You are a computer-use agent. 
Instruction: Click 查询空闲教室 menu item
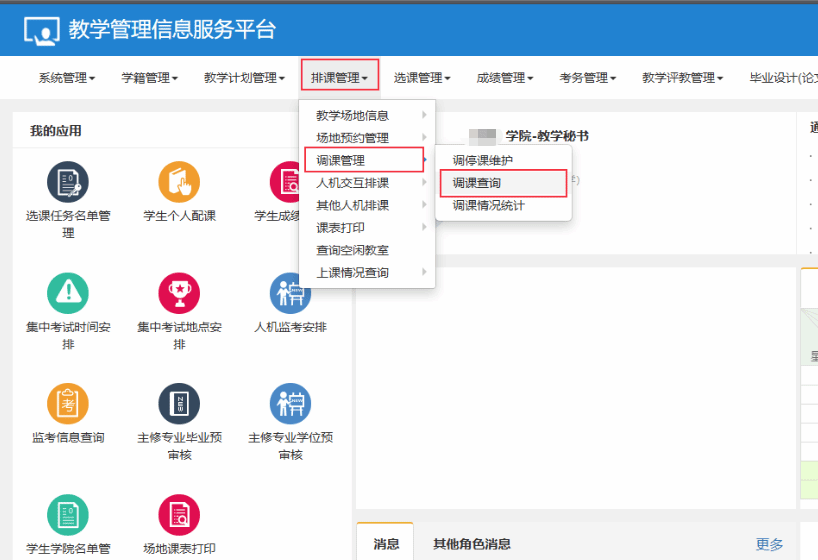[x=353, y=250]
